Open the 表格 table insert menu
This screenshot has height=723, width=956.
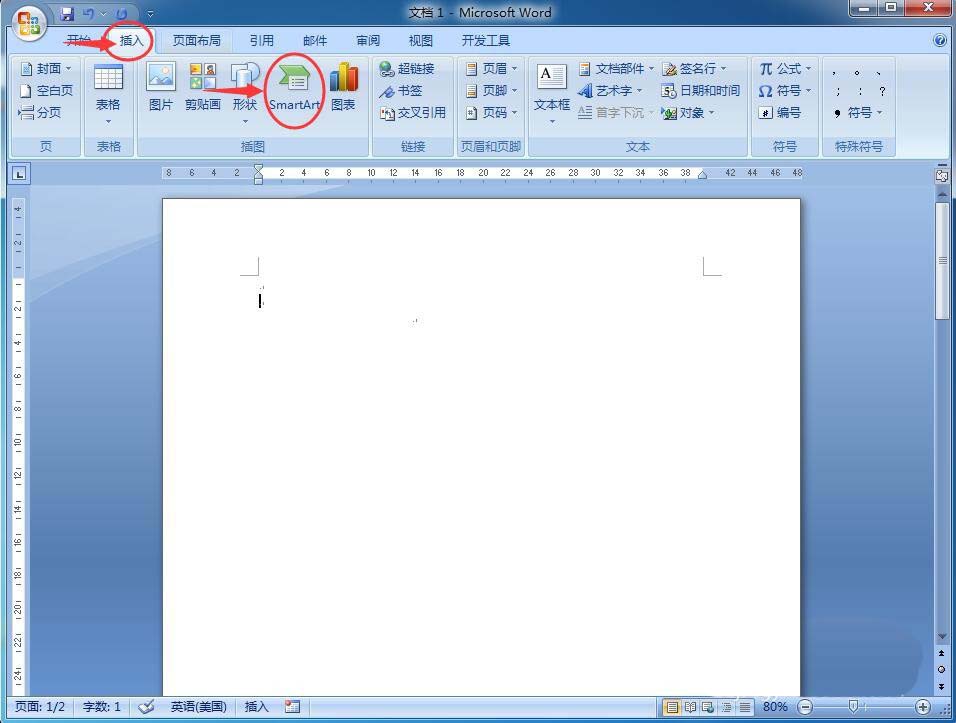pos(108,94)
